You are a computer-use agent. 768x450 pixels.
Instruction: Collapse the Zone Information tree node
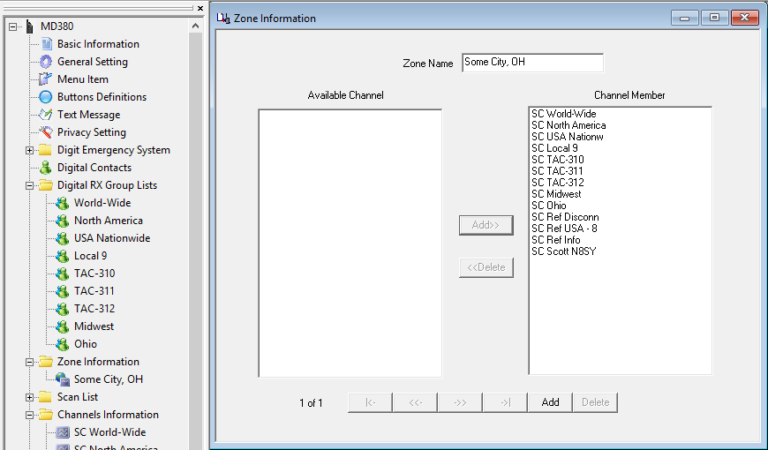tap(29, 362)
